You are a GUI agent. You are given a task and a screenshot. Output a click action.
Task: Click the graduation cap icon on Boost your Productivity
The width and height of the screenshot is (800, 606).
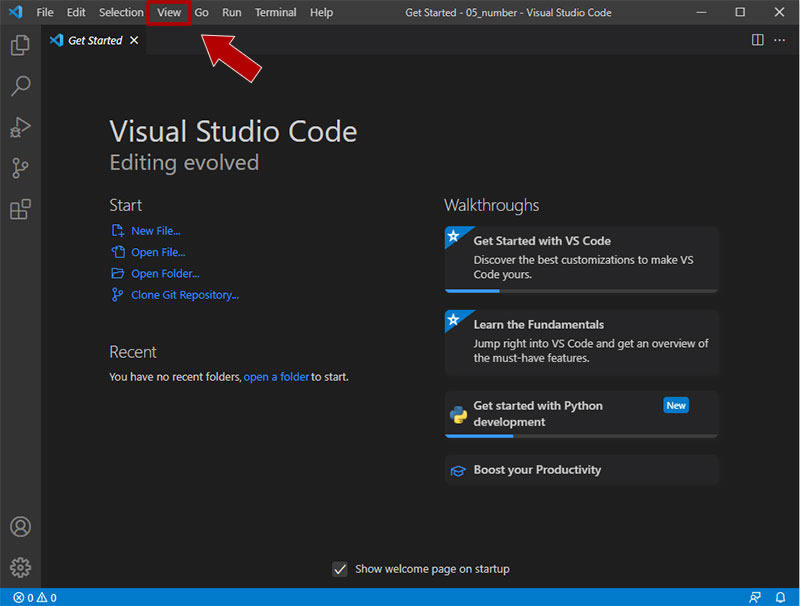tap(458, 471)
